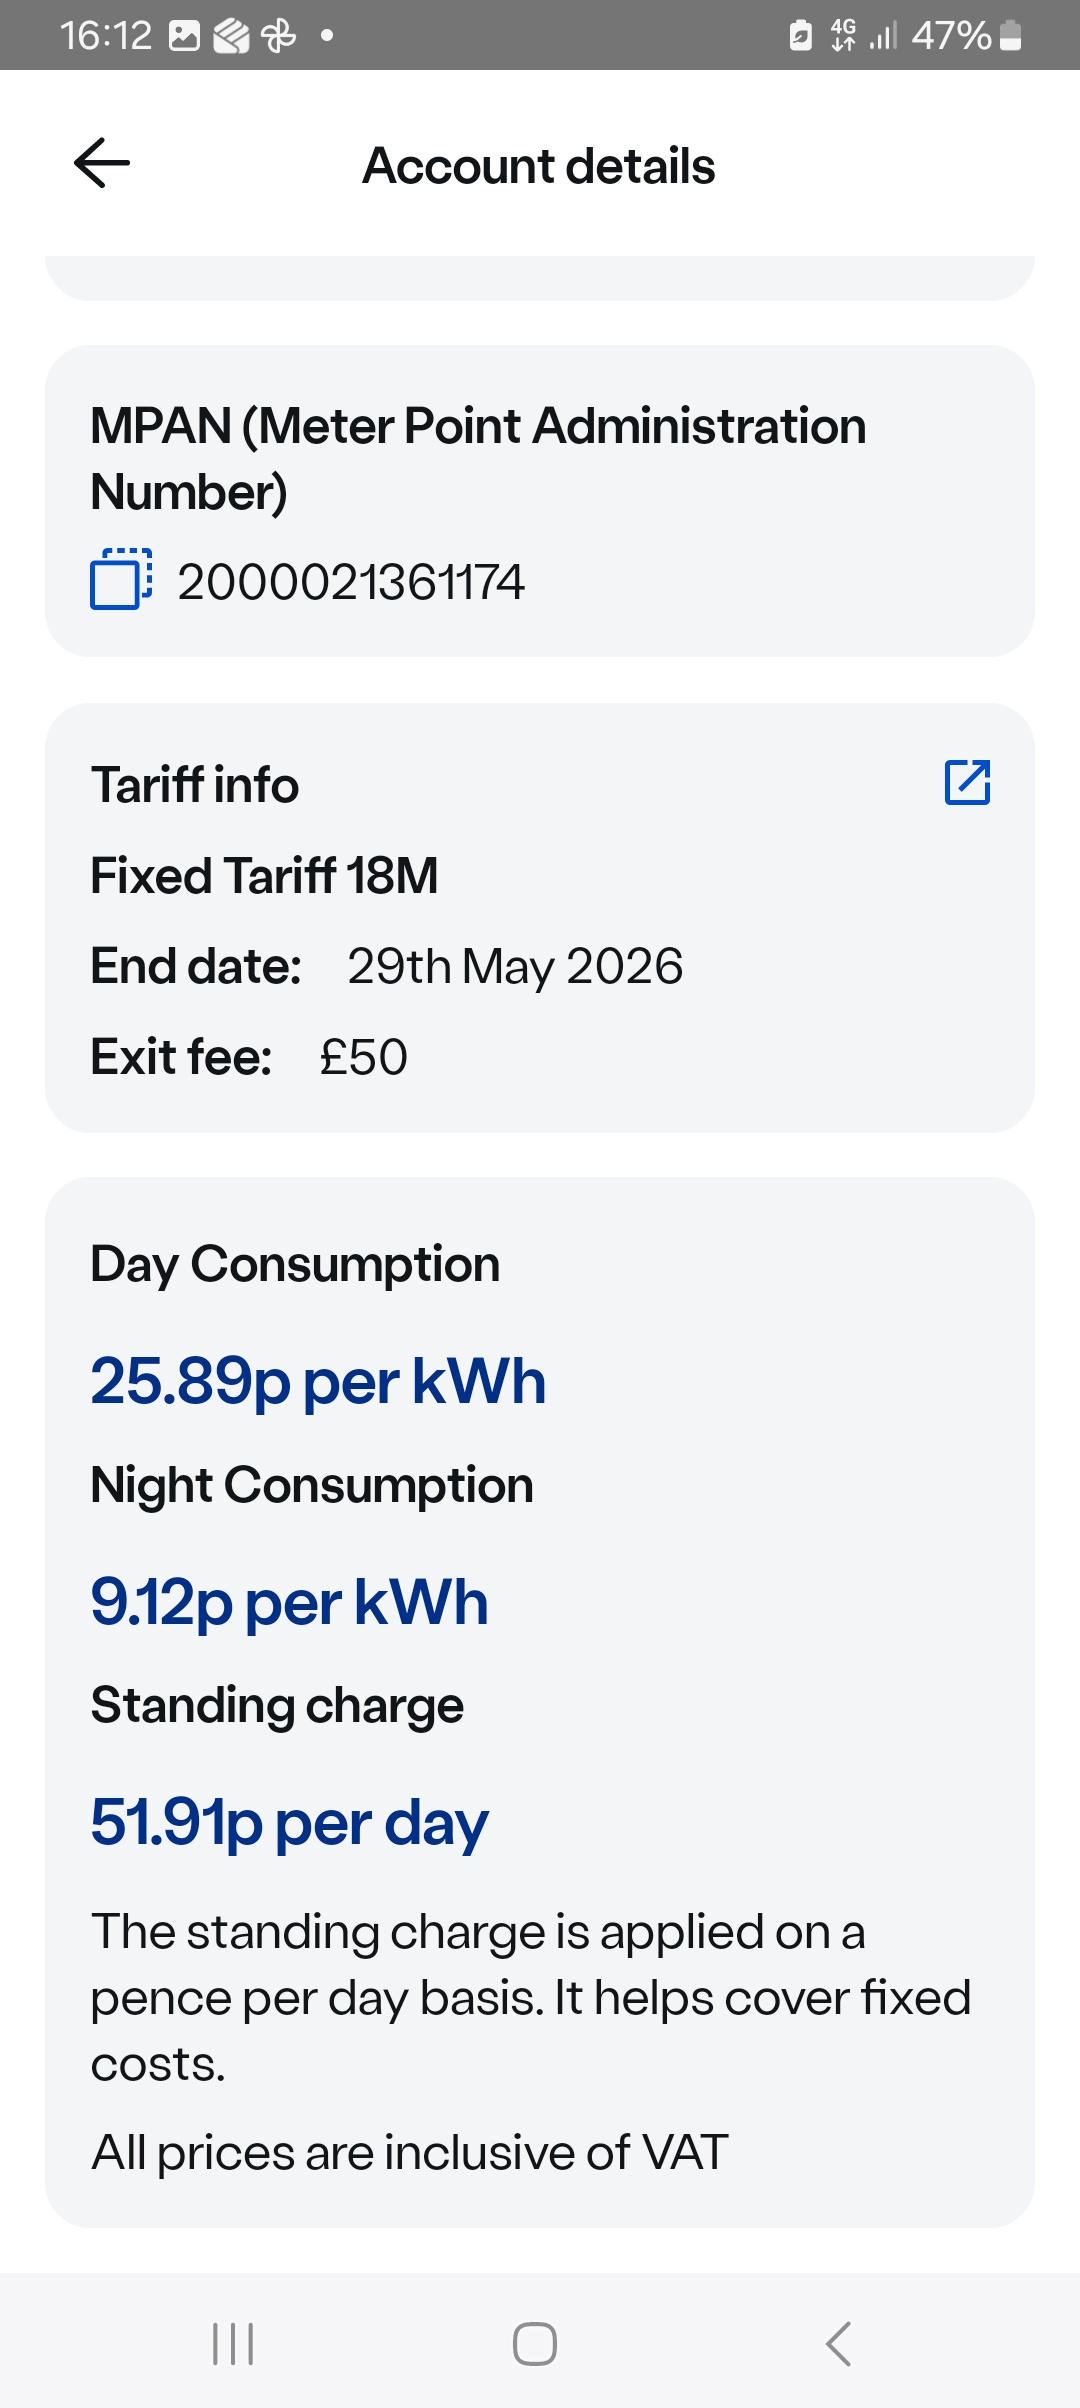
Task: Tap Android navigation back chevron
Action: click(x=838, y=2343)
